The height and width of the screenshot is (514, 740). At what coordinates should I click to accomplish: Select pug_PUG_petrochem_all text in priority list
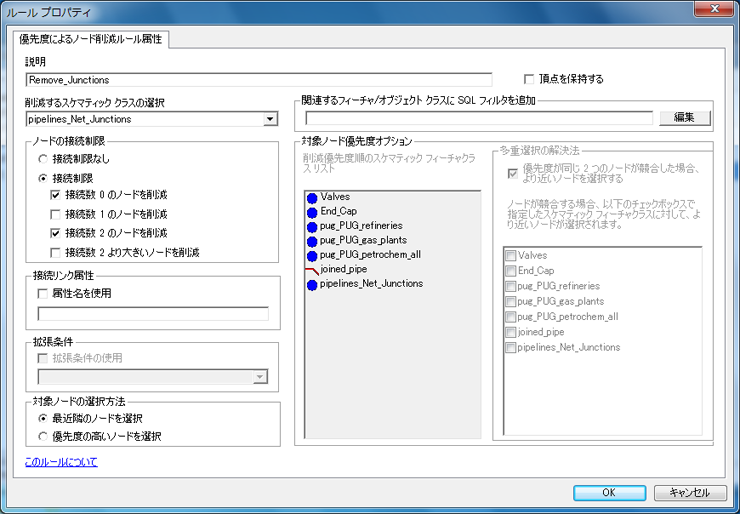370,254
